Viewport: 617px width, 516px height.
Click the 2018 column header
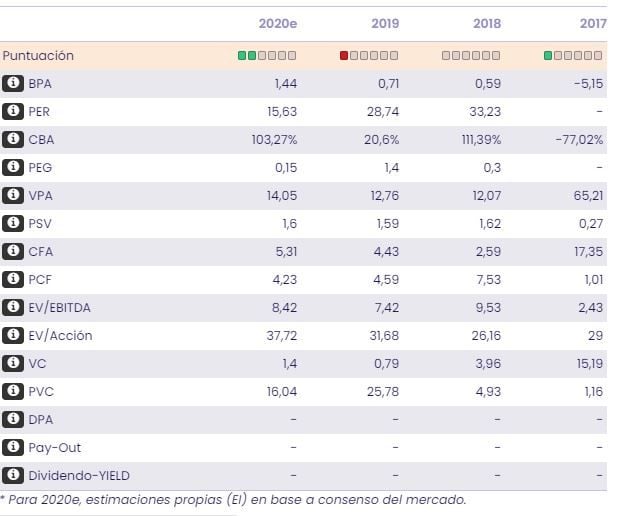pos(488,21)
